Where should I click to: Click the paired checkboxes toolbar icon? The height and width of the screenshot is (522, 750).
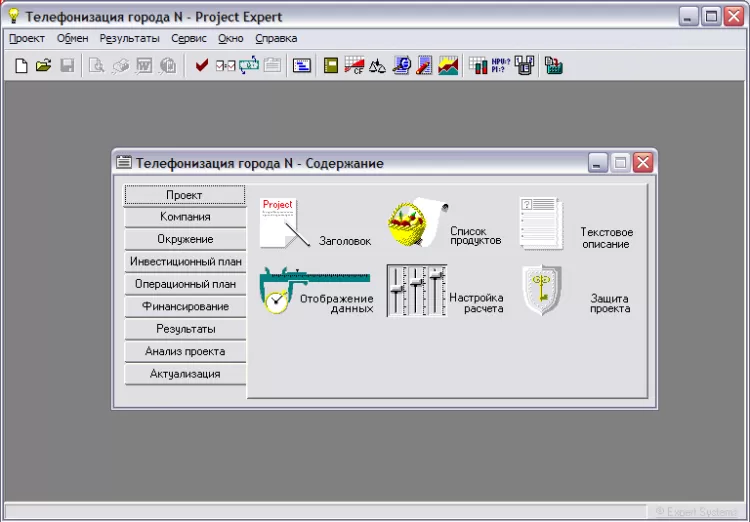pyautogui.click(x=225, y=66)
